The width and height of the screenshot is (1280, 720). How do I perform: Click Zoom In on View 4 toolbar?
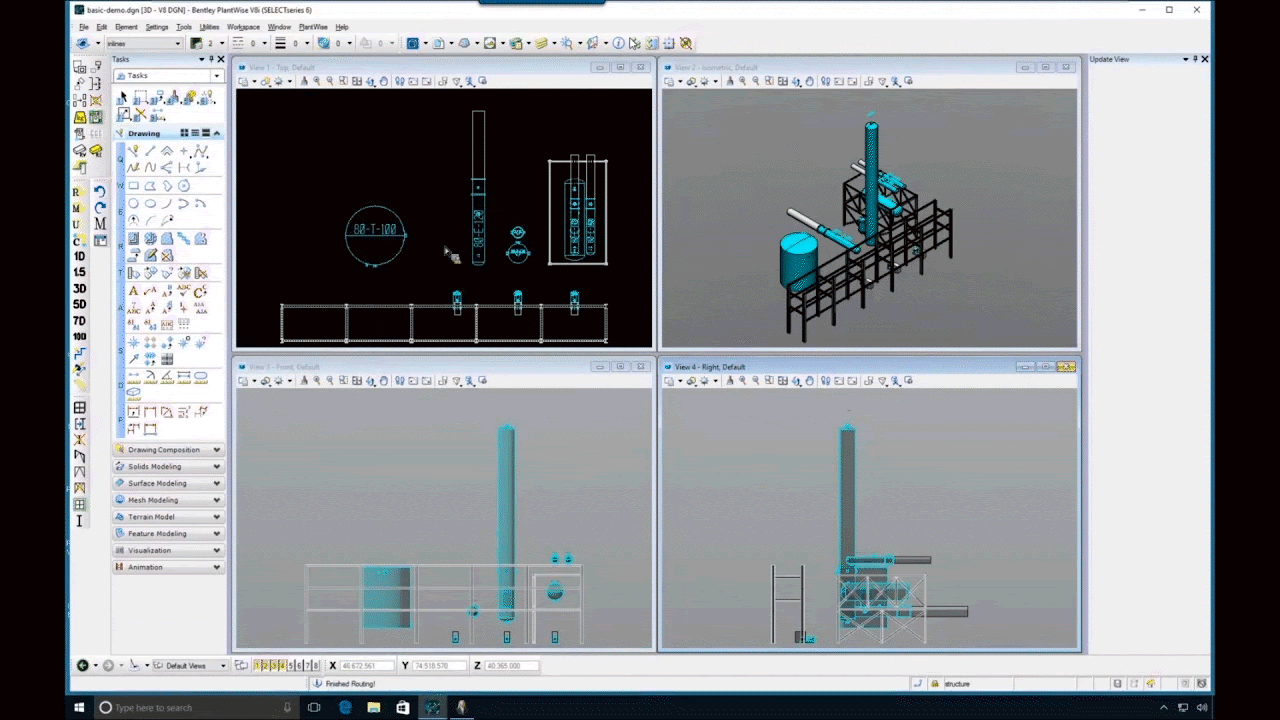coord(742,381)
